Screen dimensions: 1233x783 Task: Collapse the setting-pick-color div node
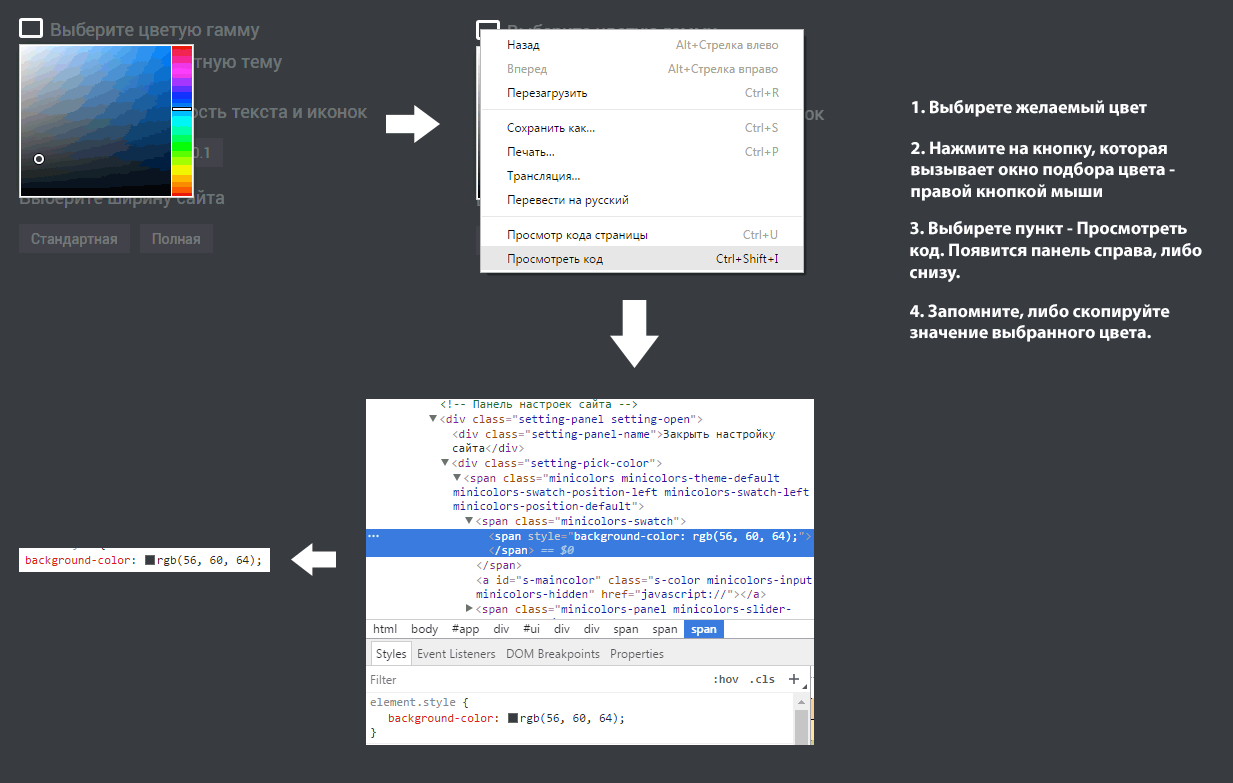445,464
